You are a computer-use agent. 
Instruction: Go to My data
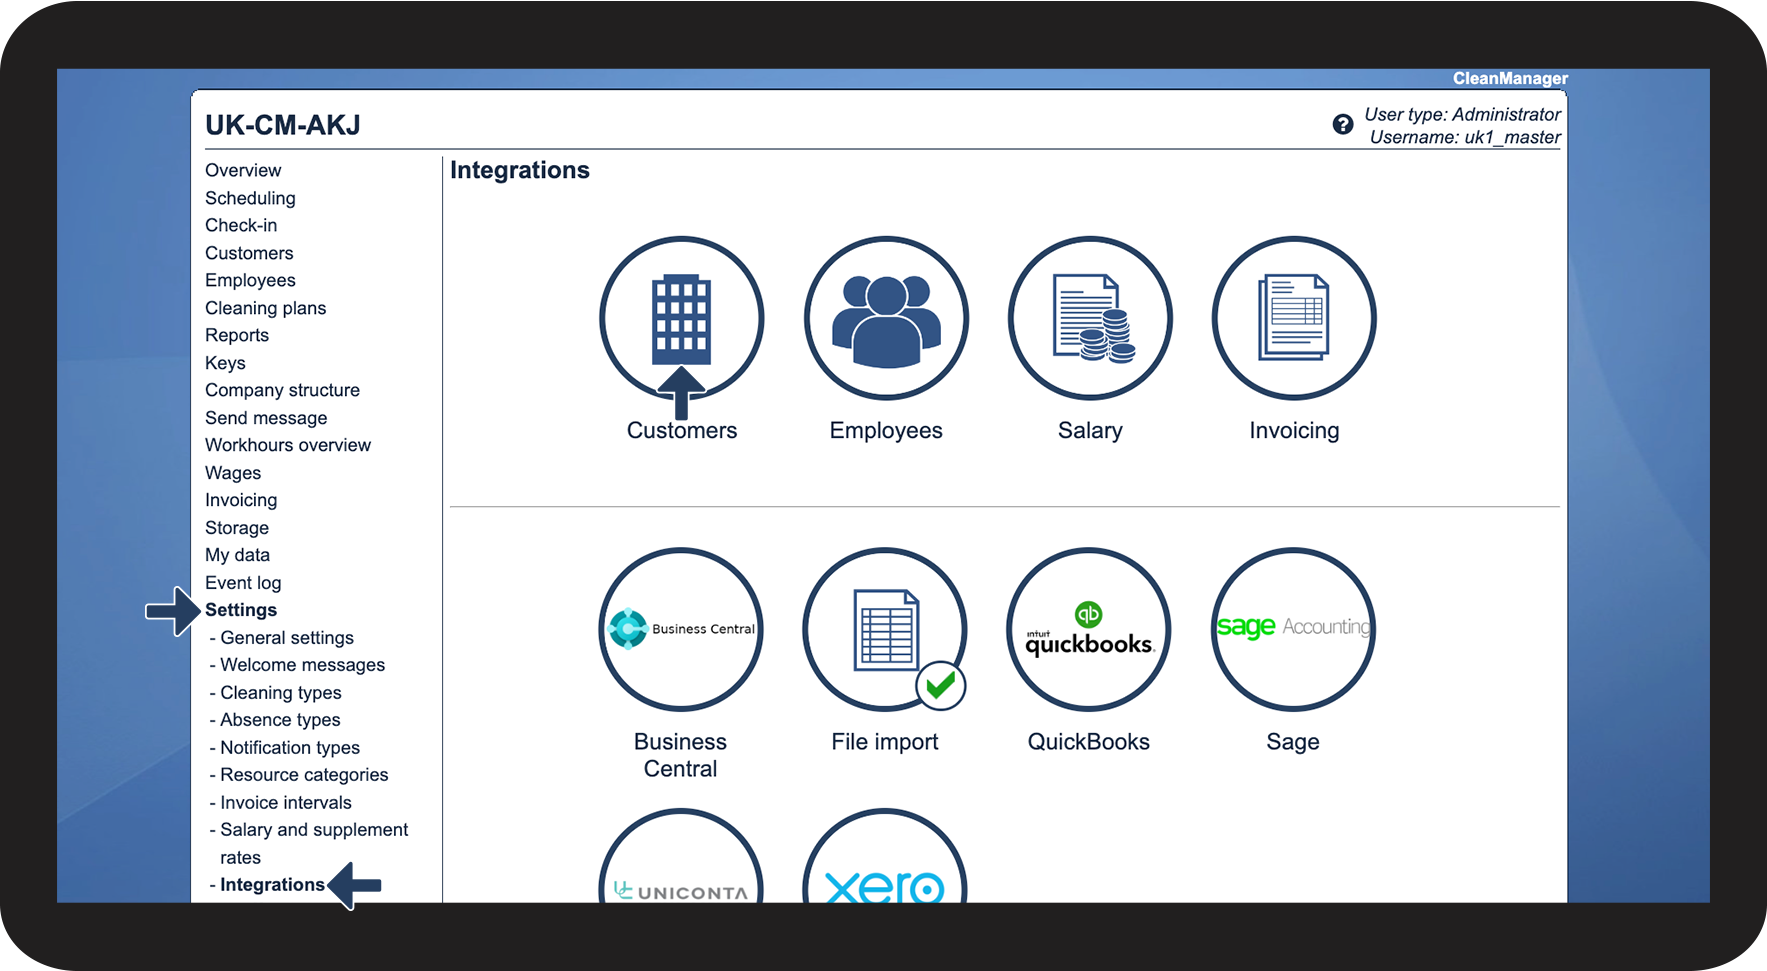point(237,555)
